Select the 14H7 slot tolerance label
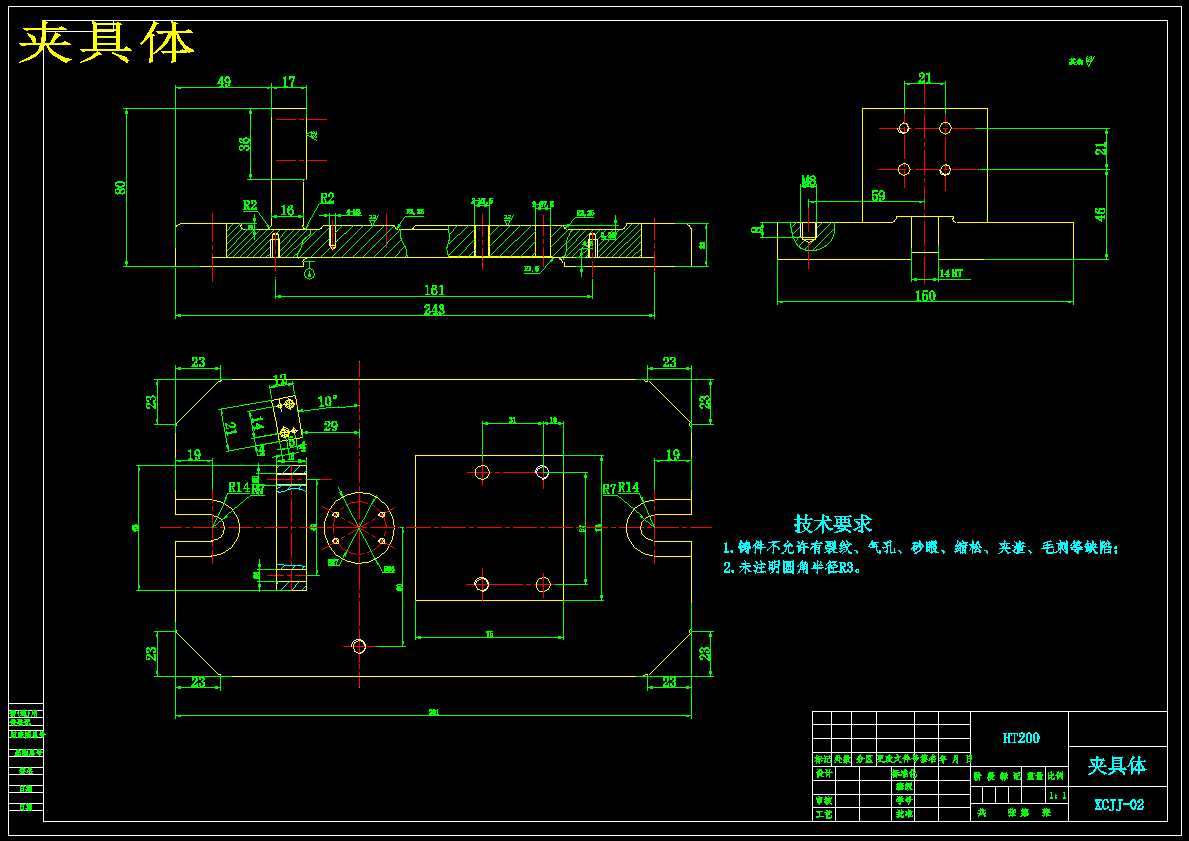The image size is (1189, 841). tap(951, 273)
